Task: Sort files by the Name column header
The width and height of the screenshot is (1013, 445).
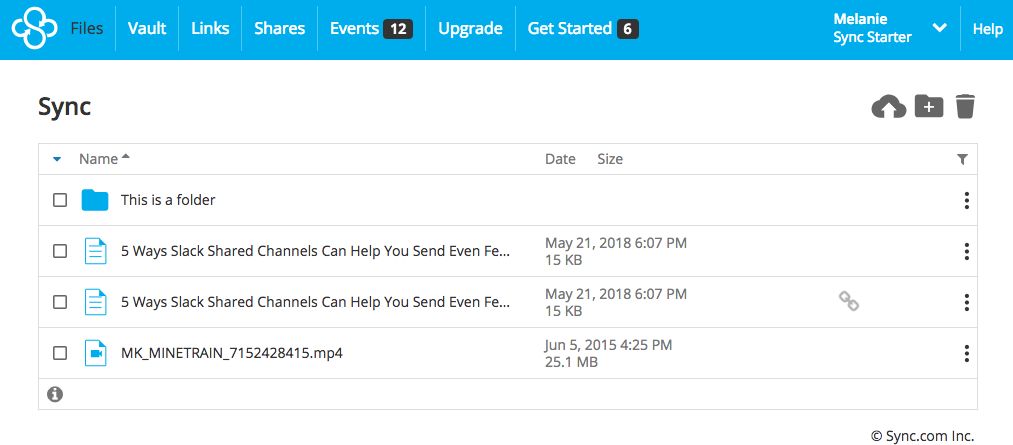Action: click(x=99, y=159)
